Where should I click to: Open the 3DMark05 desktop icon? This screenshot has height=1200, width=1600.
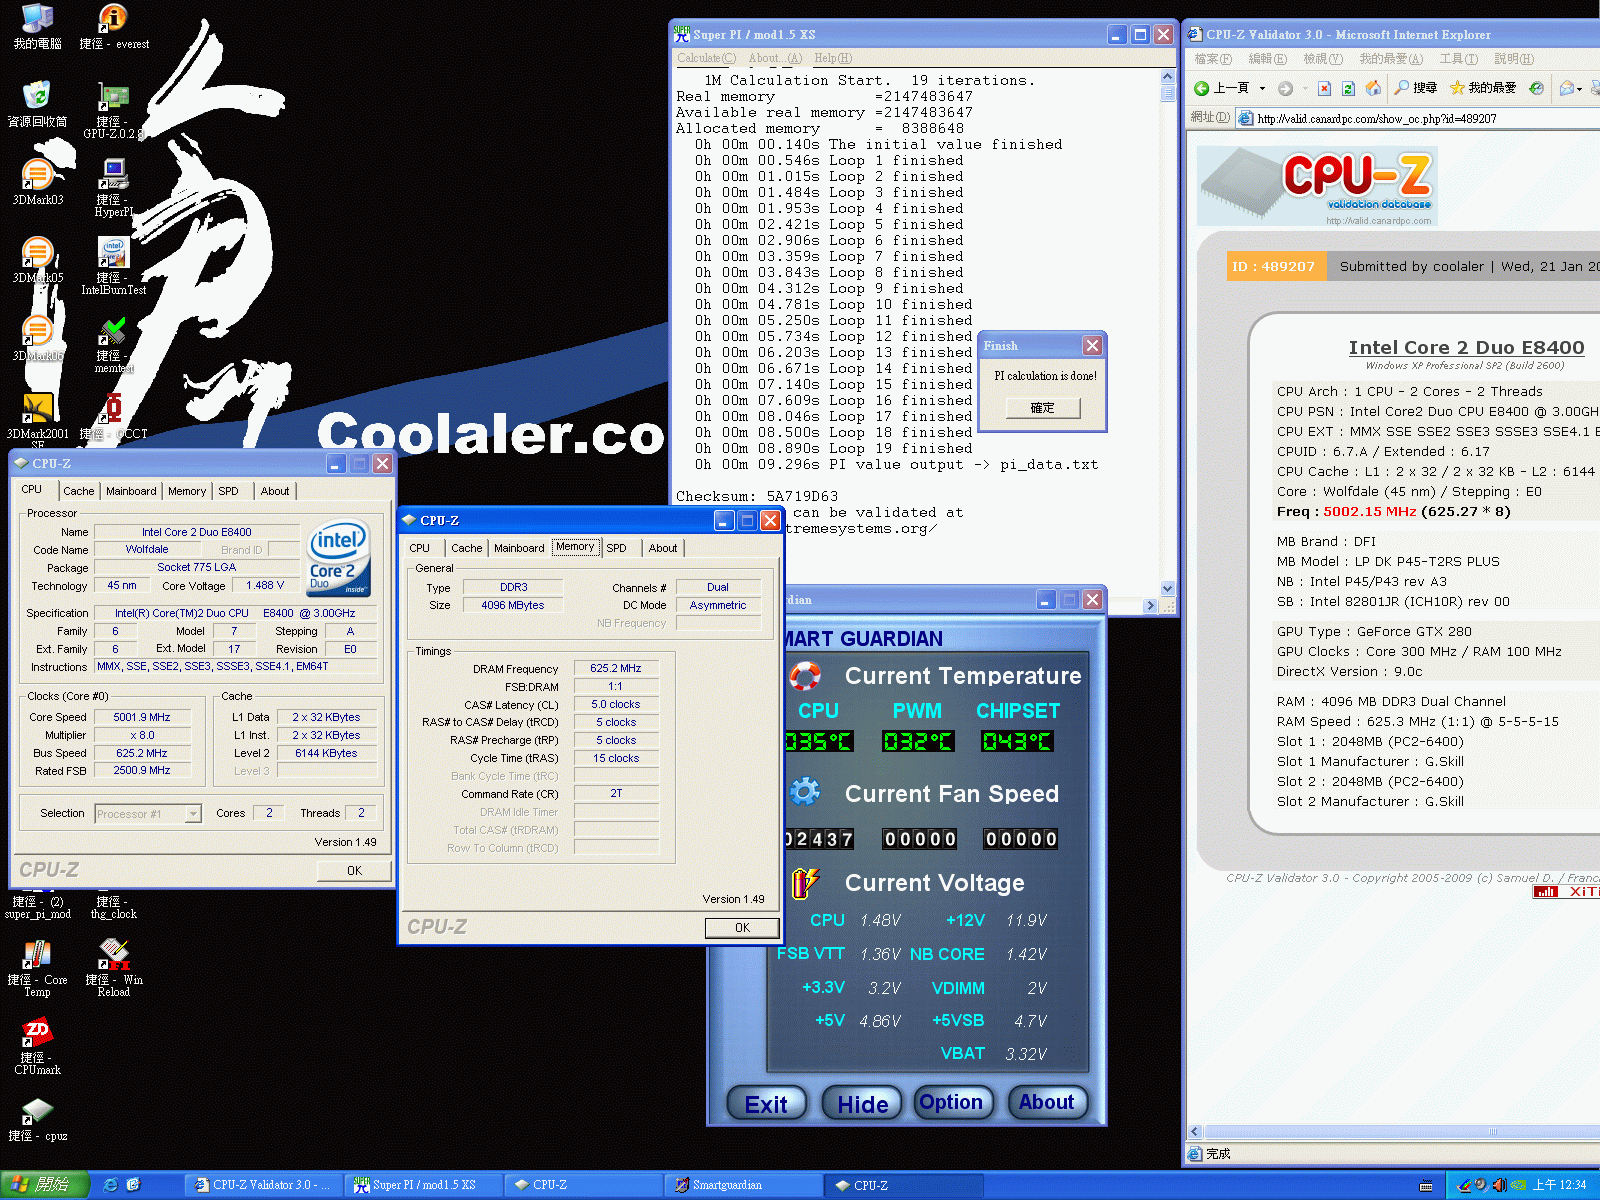click(37, 260)
